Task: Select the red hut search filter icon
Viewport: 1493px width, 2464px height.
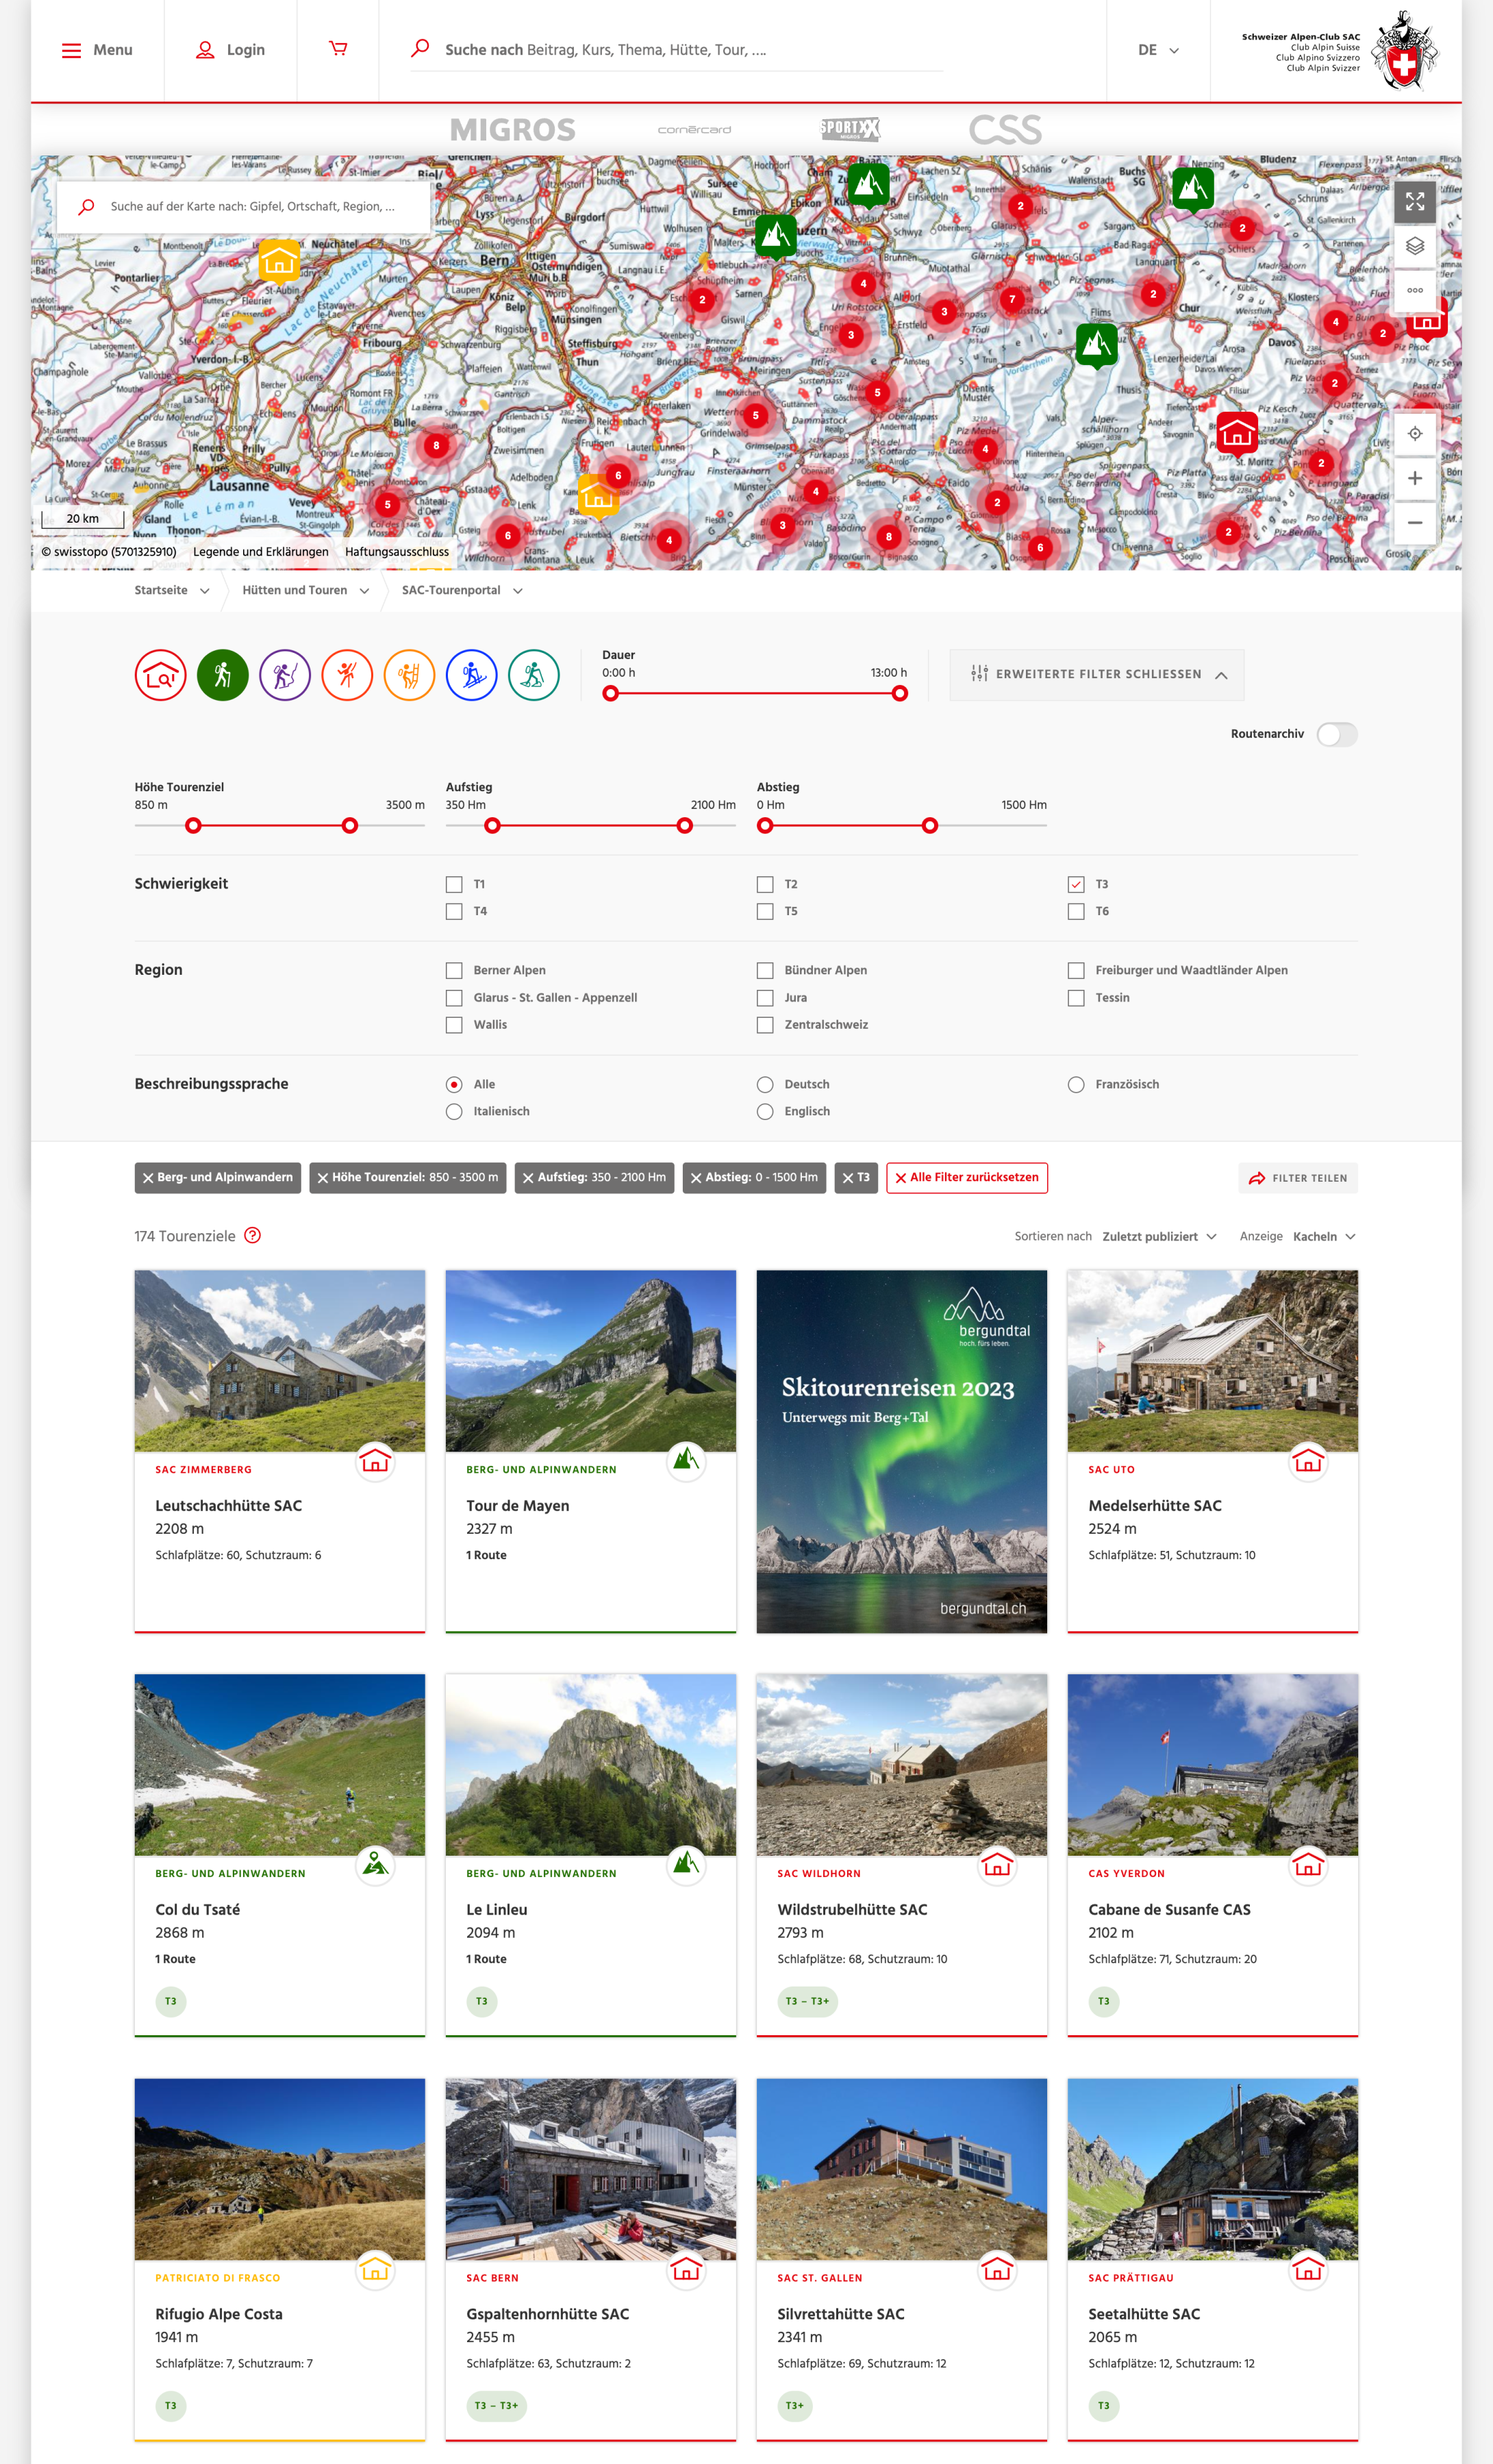Action: (x=160, y=675)
